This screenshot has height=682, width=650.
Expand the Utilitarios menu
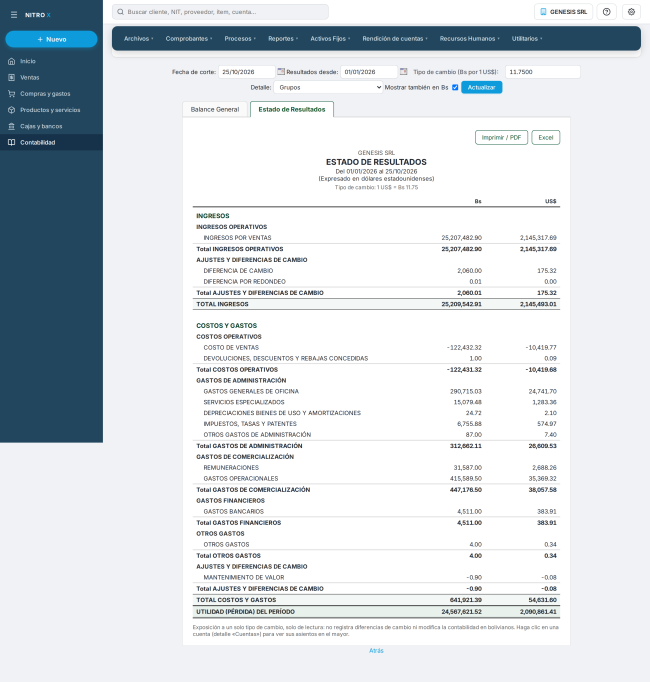click(x=527, y=39)
